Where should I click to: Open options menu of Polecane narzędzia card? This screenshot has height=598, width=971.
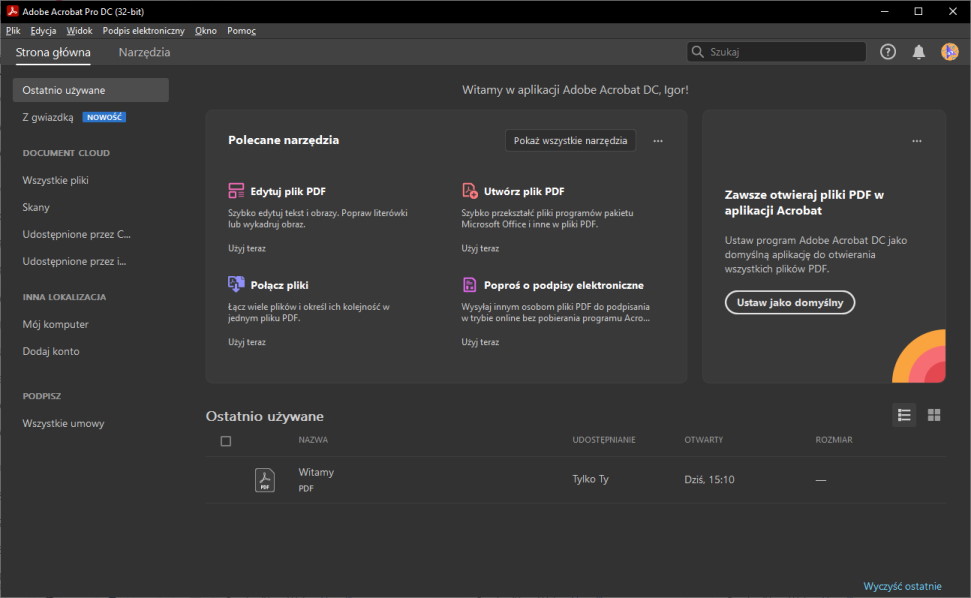[658, 141]
